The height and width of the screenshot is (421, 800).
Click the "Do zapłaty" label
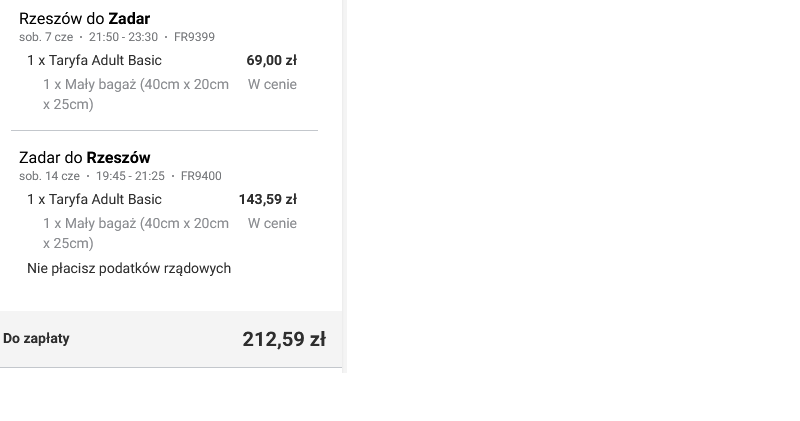(x=36, y=338)
